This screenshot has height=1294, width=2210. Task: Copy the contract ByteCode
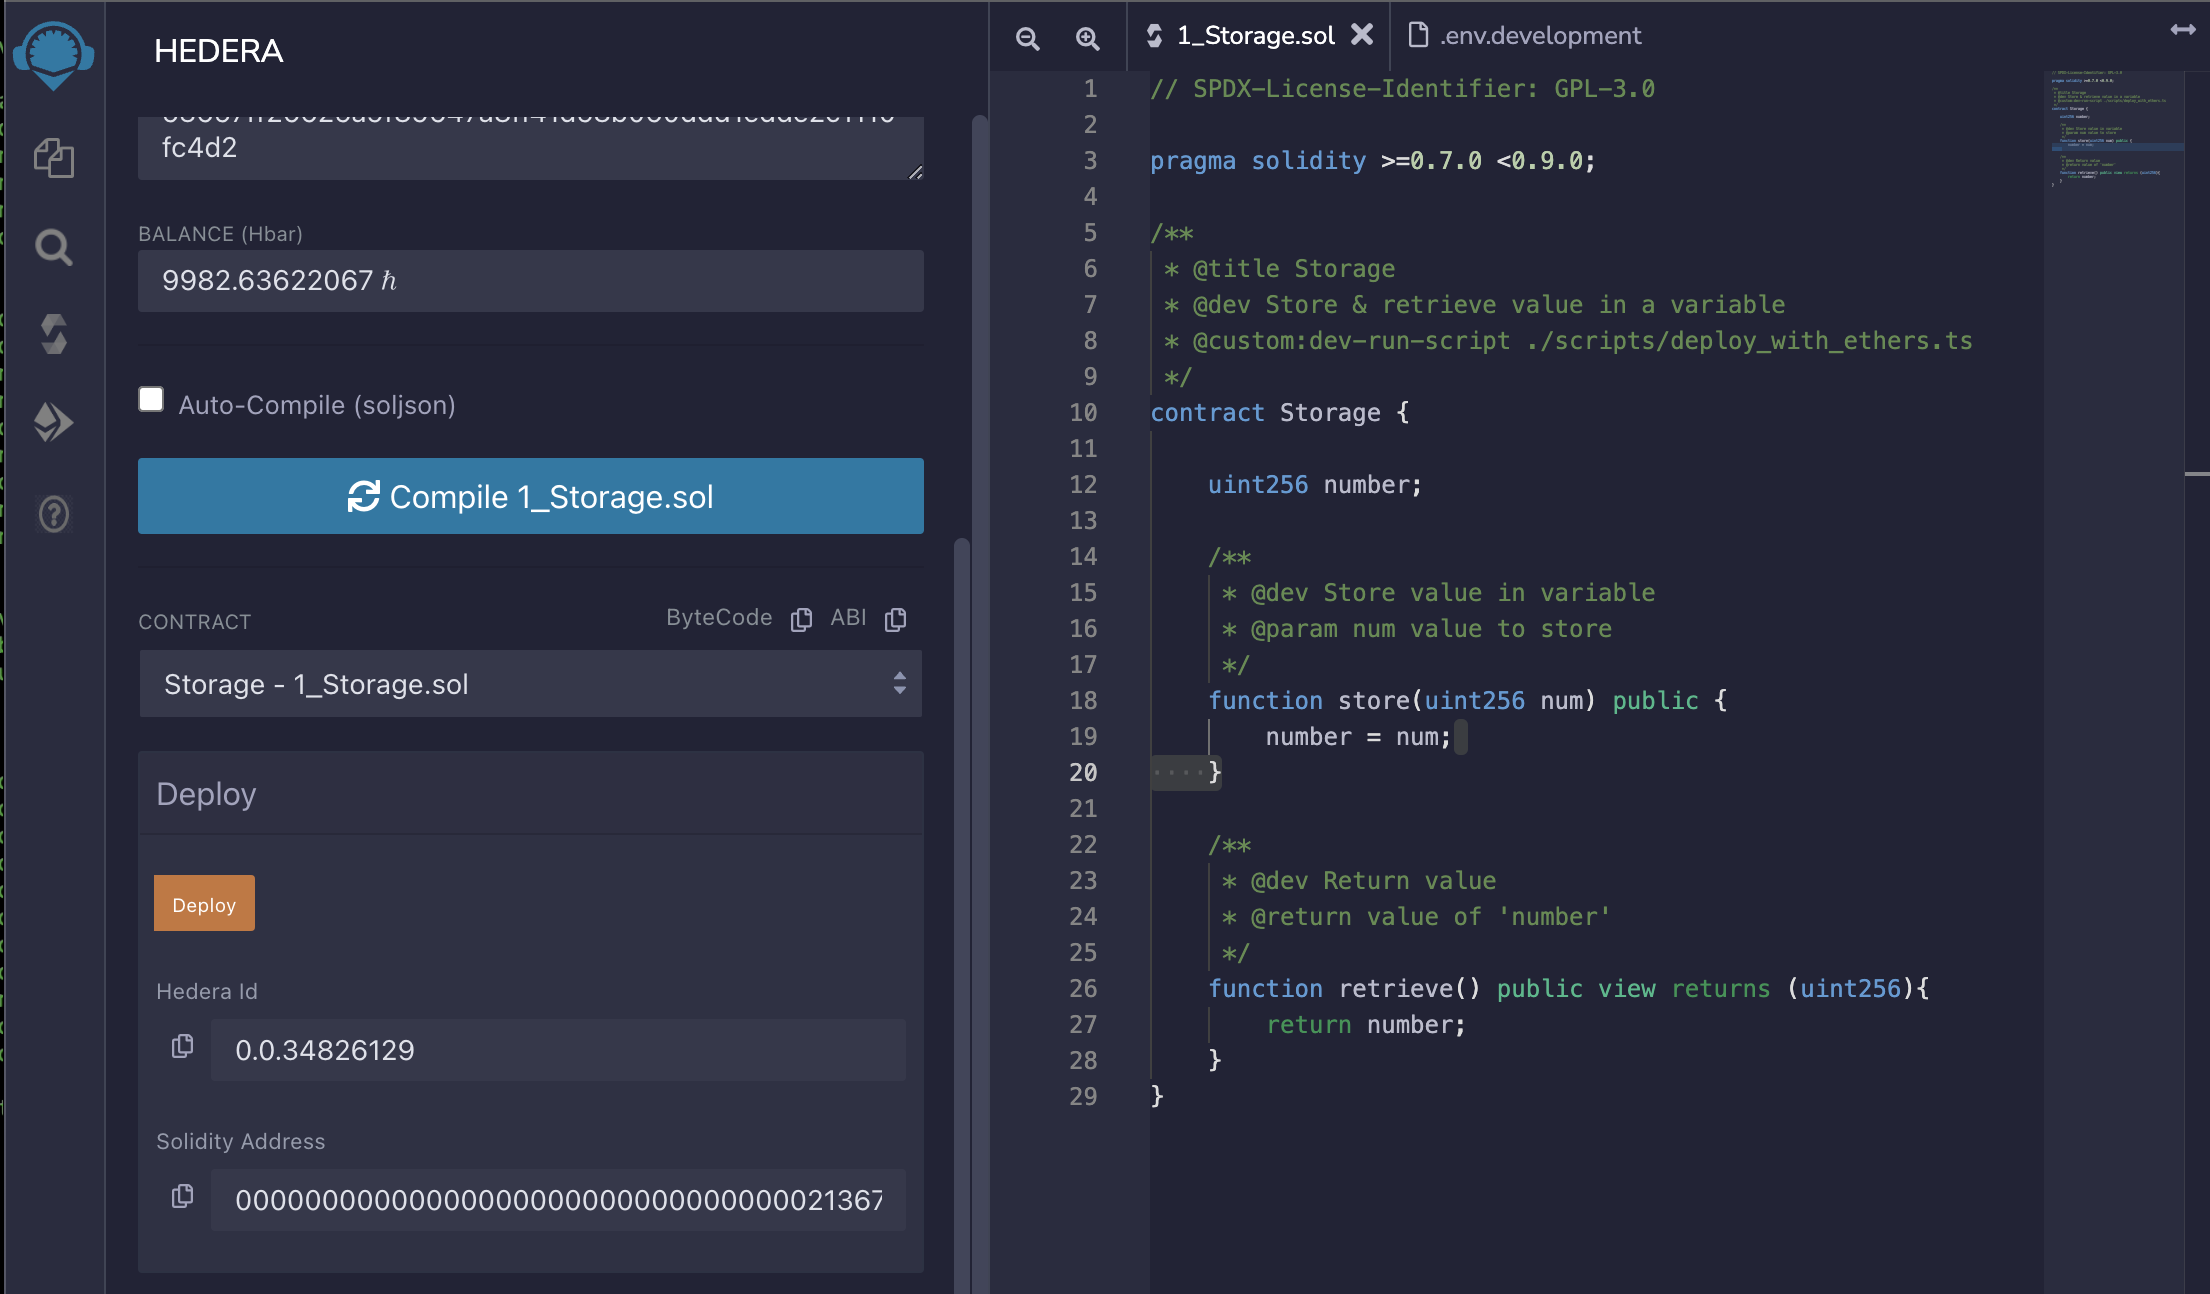click(801, 619)
